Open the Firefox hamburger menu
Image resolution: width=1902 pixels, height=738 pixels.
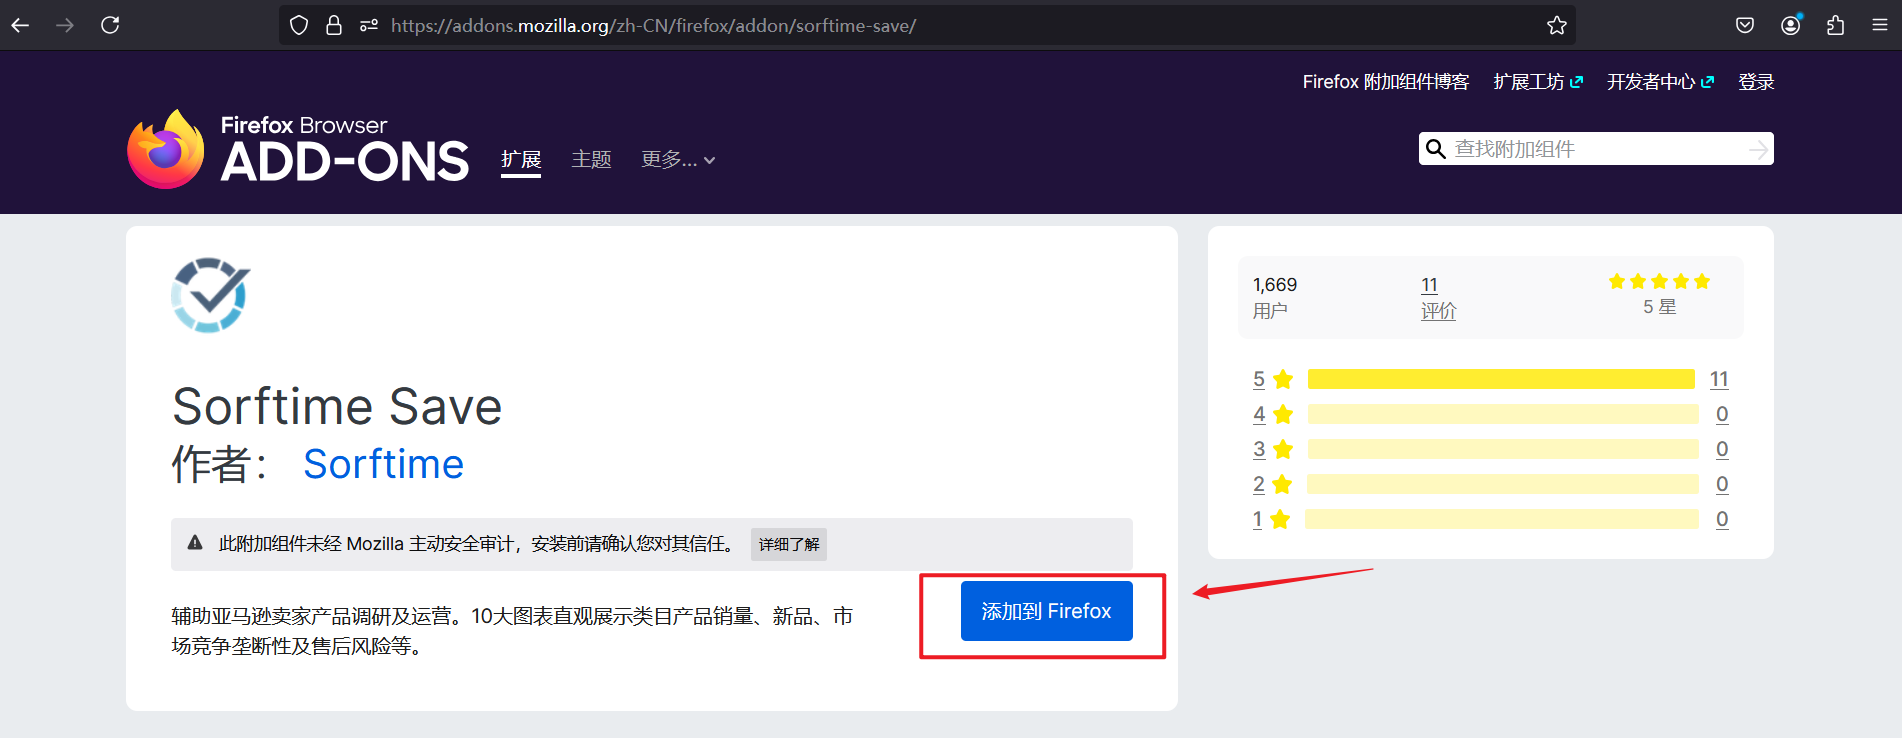pos(1880,25)
